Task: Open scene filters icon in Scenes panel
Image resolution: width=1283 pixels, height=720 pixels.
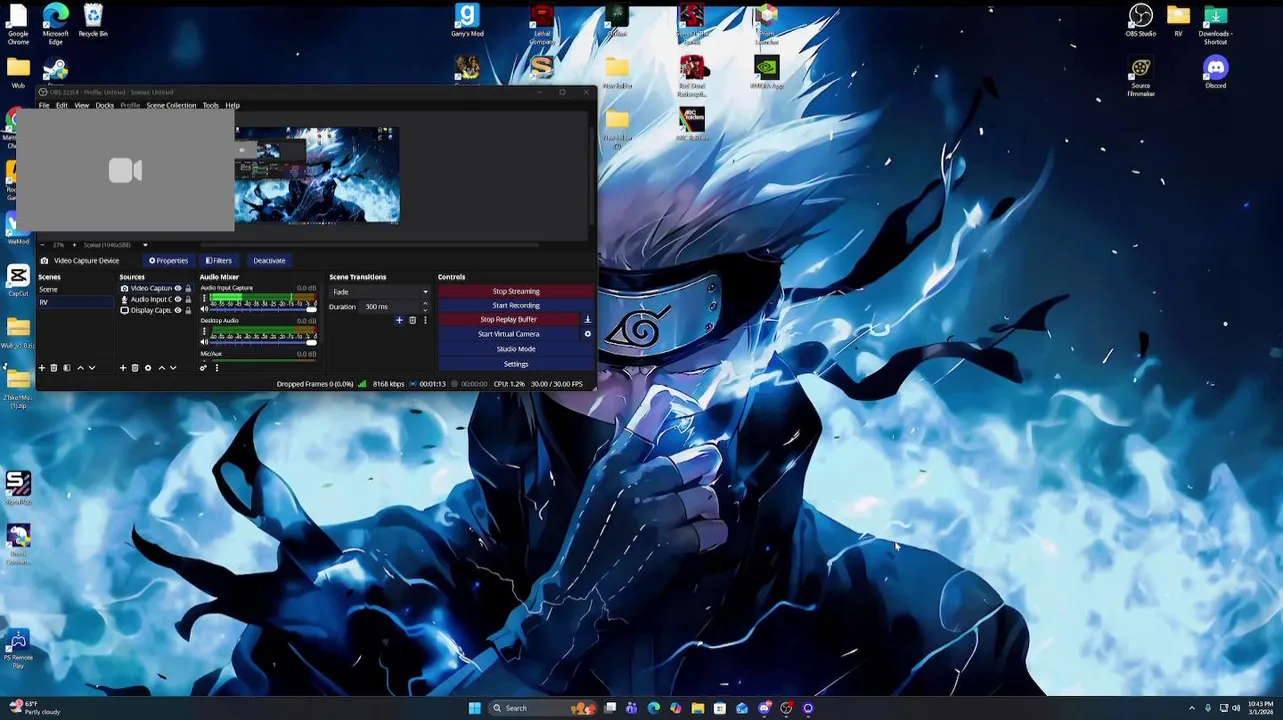Action: pos(67,368)
